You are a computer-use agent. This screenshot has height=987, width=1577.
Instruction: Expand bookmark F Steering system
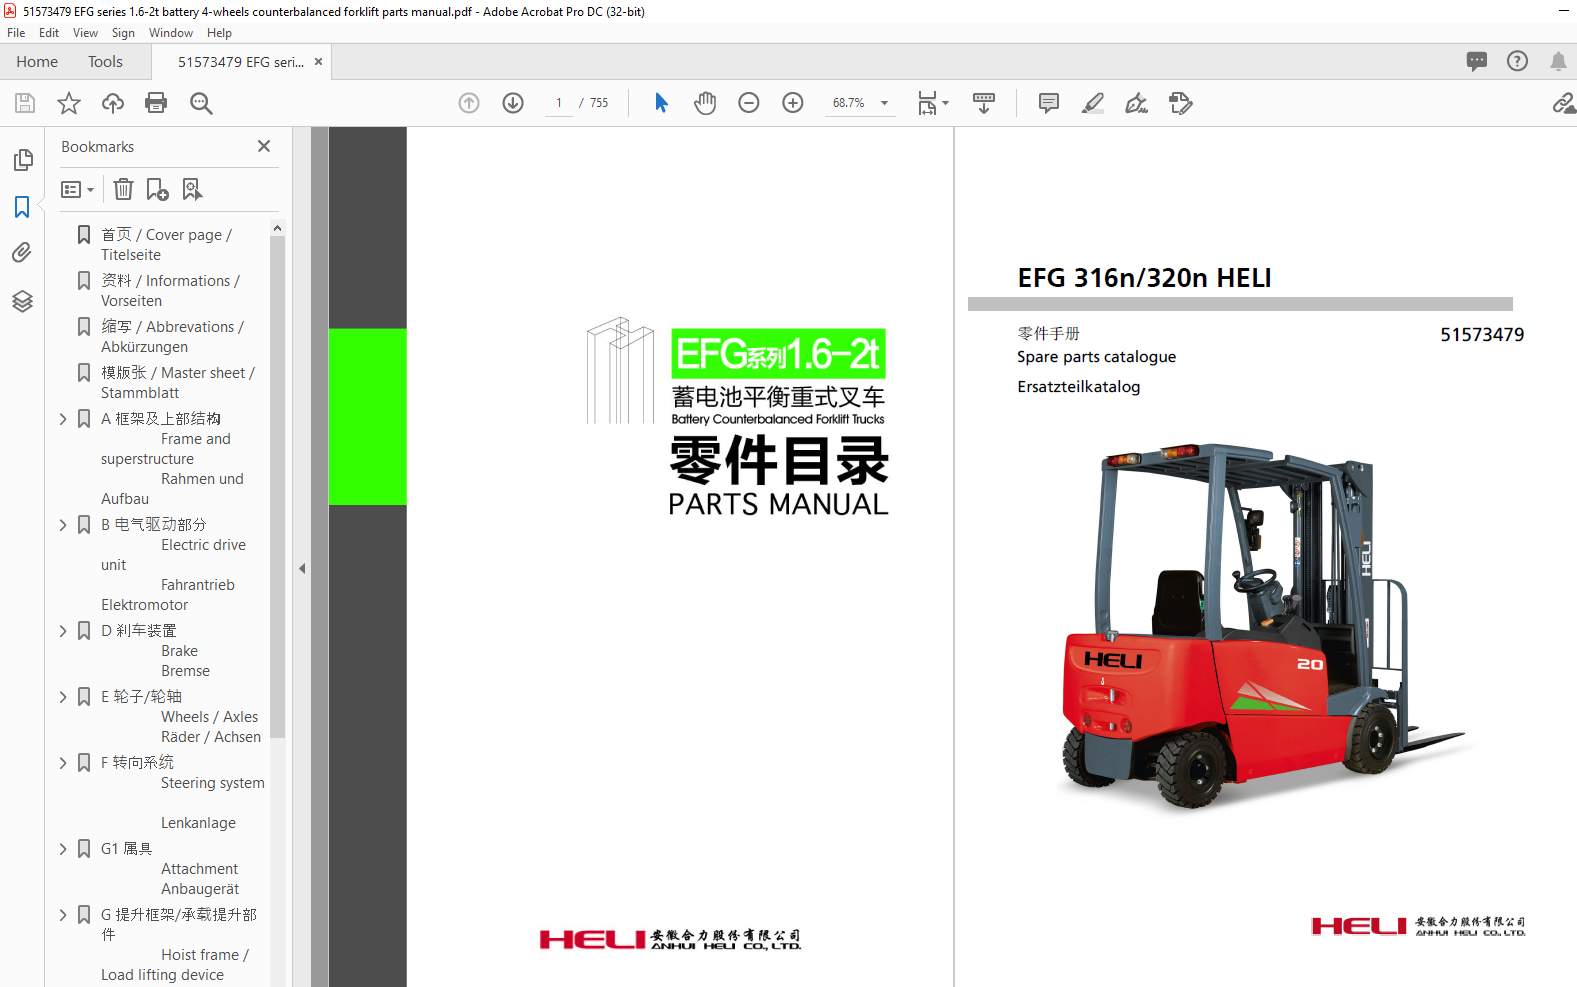pyautogui.click(x=63, y=763)
